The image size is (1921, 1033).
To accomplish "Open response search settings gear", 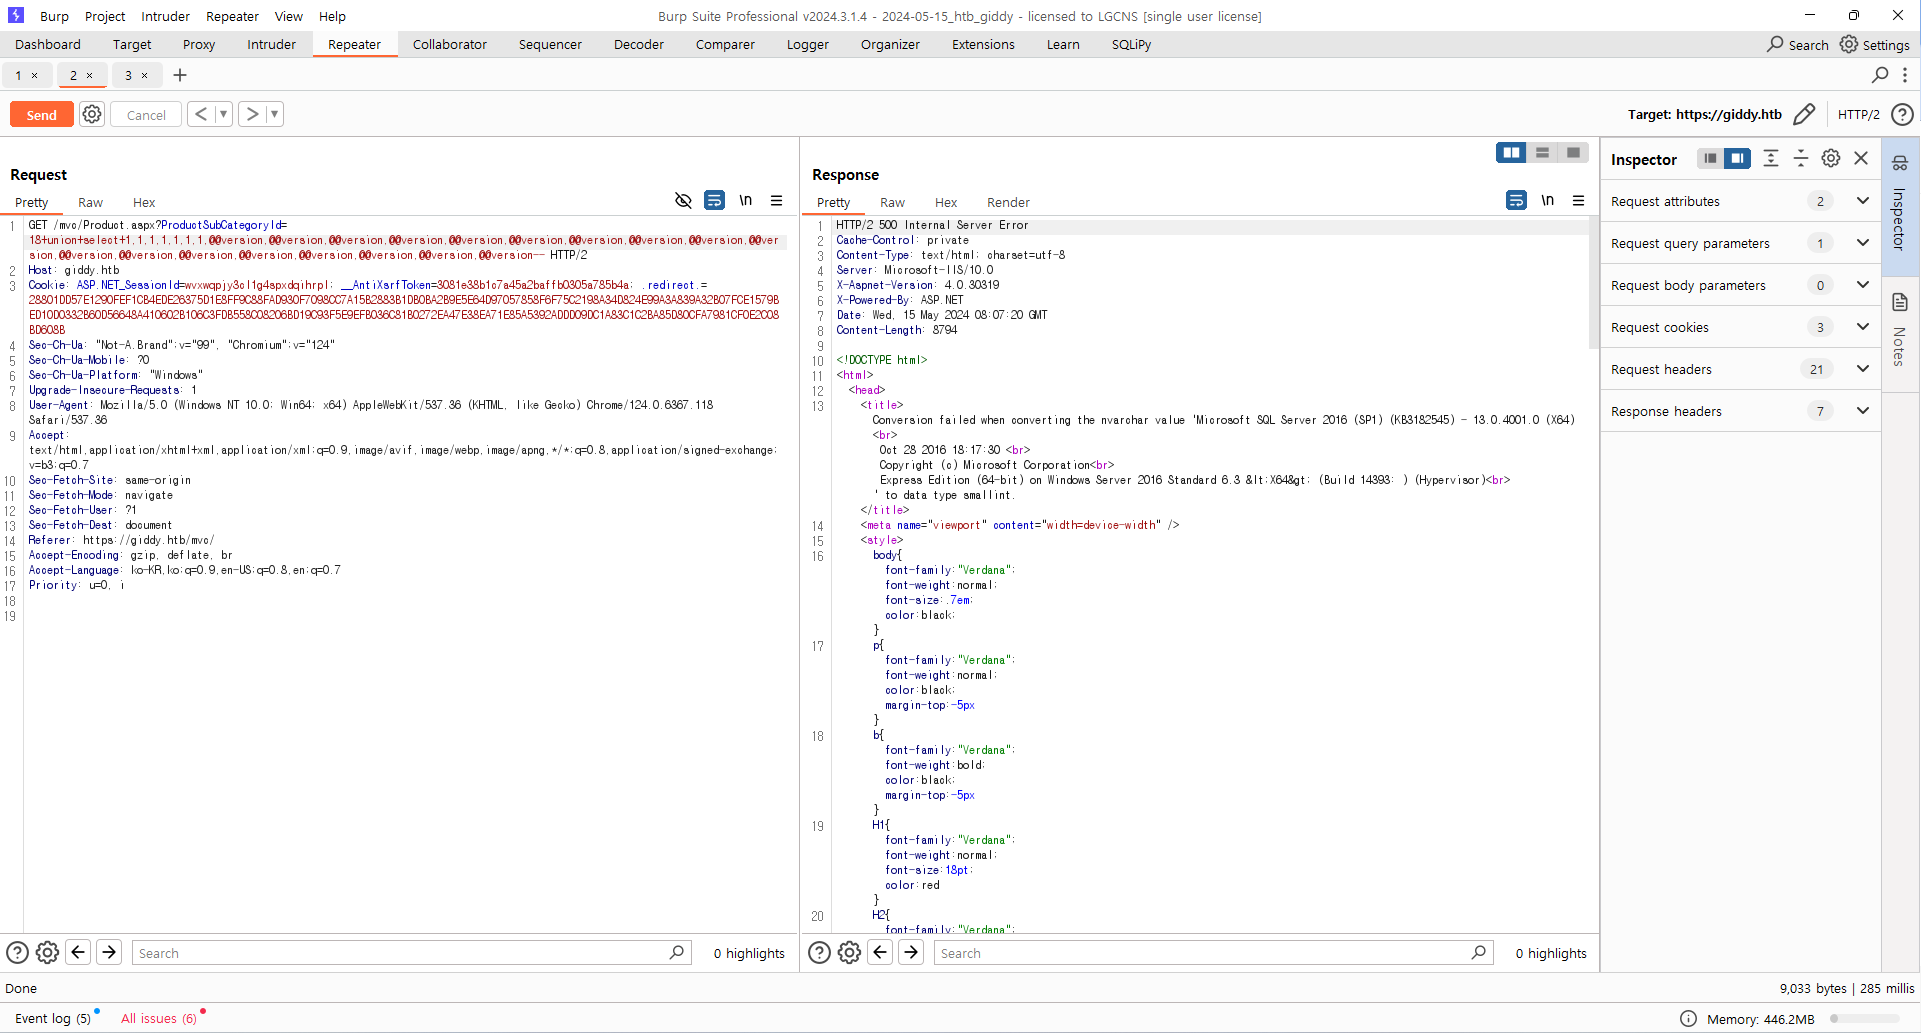I will (849, 952).
